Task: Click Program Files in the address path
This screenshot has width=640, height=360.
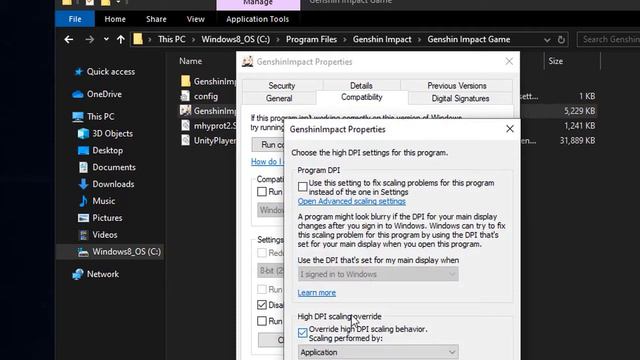Action: point(311,40)
